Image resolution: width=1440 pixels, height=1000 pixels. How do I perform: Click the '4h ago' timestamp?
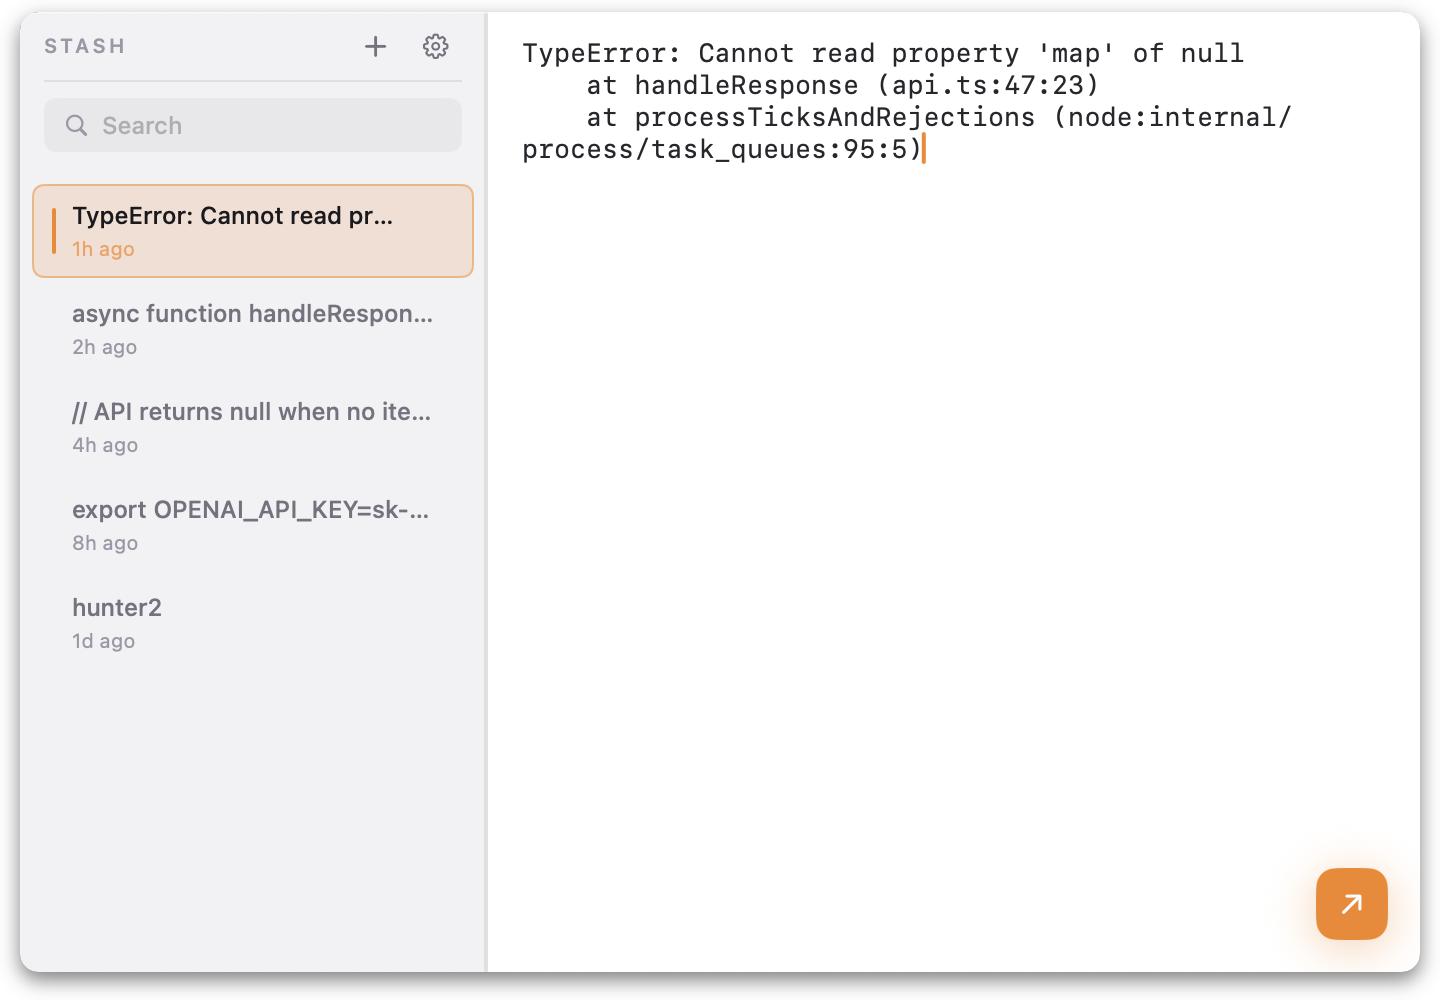tap(105, 445)
